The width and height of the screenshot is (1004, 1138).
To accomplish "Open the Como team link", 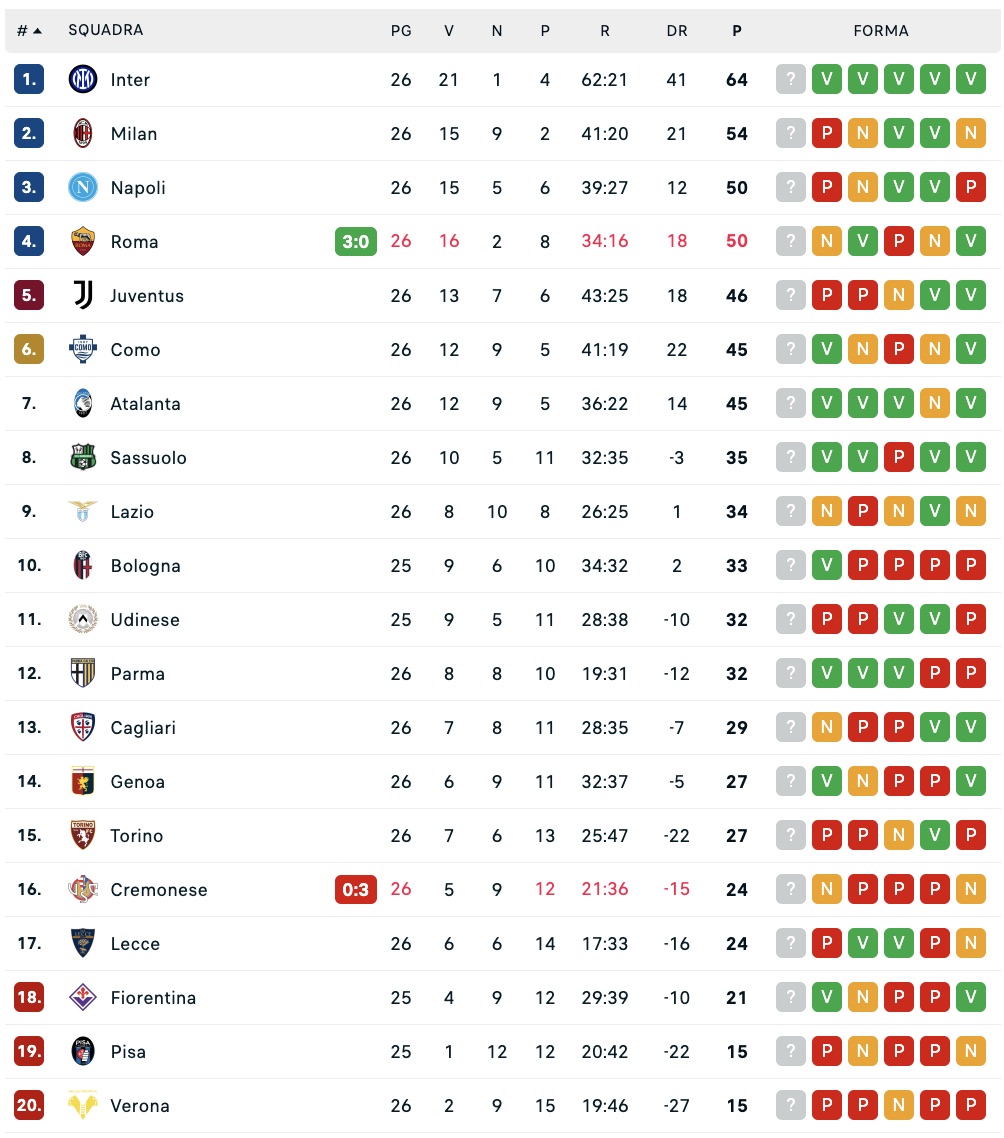I will (136, 349).
